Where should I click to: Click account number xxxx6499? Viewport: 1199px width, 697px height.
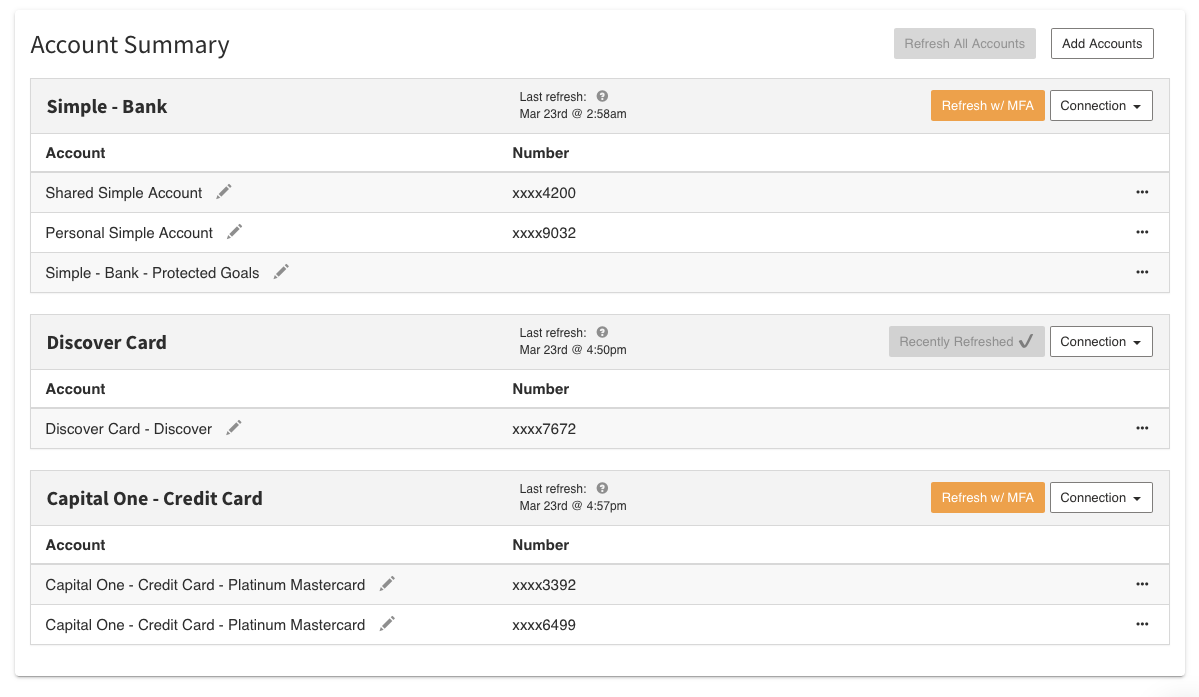pos(544,624)
